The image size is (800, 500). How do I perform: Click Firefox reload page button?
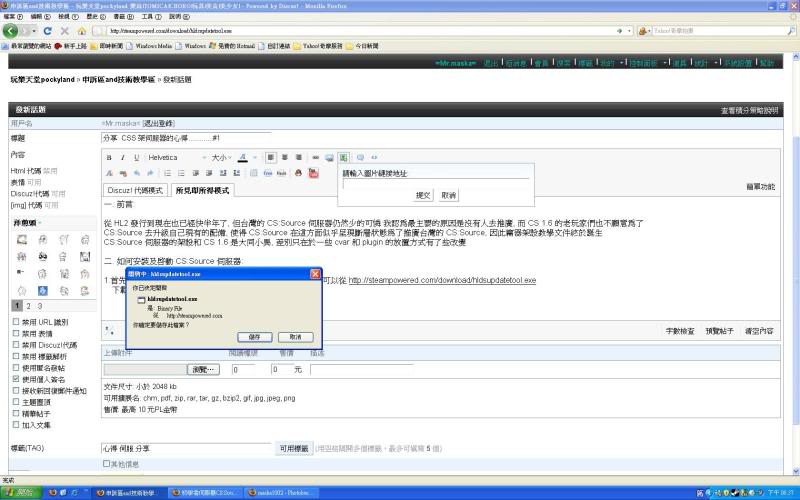point(48,31)
